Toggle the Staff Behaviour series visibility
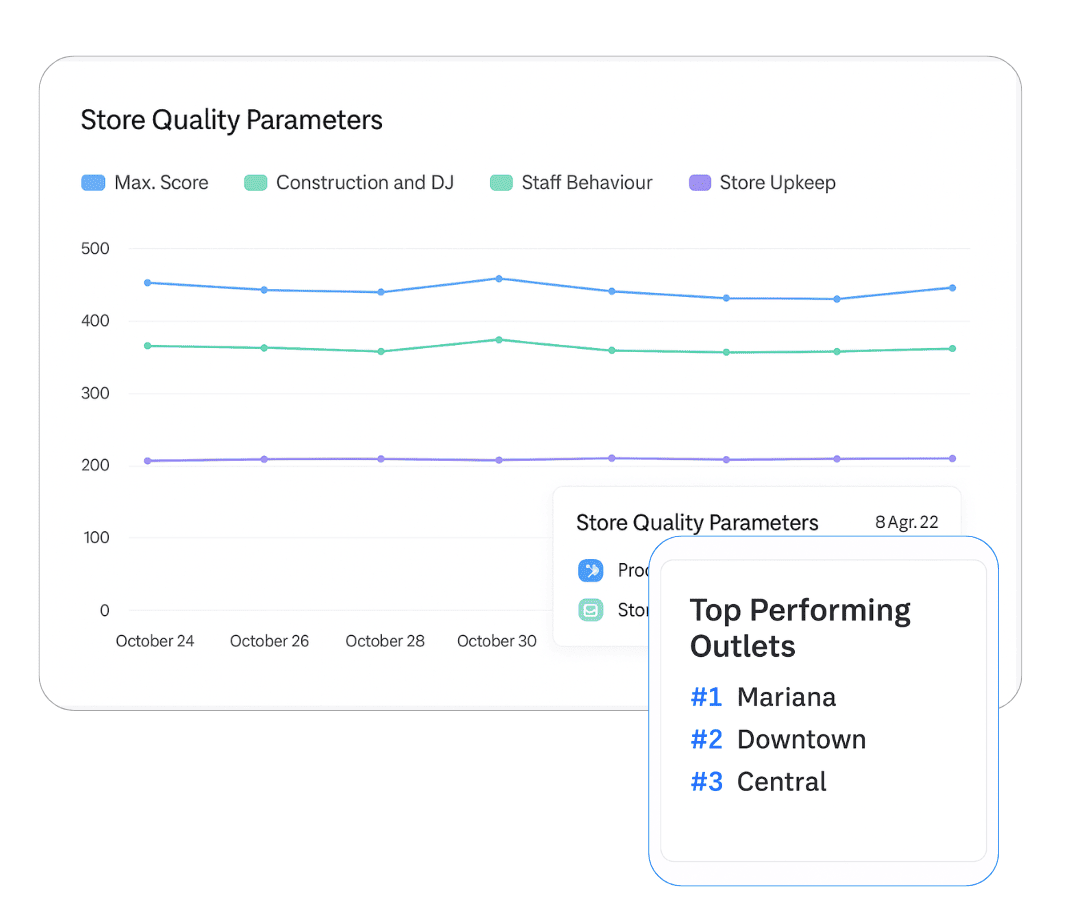The image size is (1070, 921). point(571,182)
